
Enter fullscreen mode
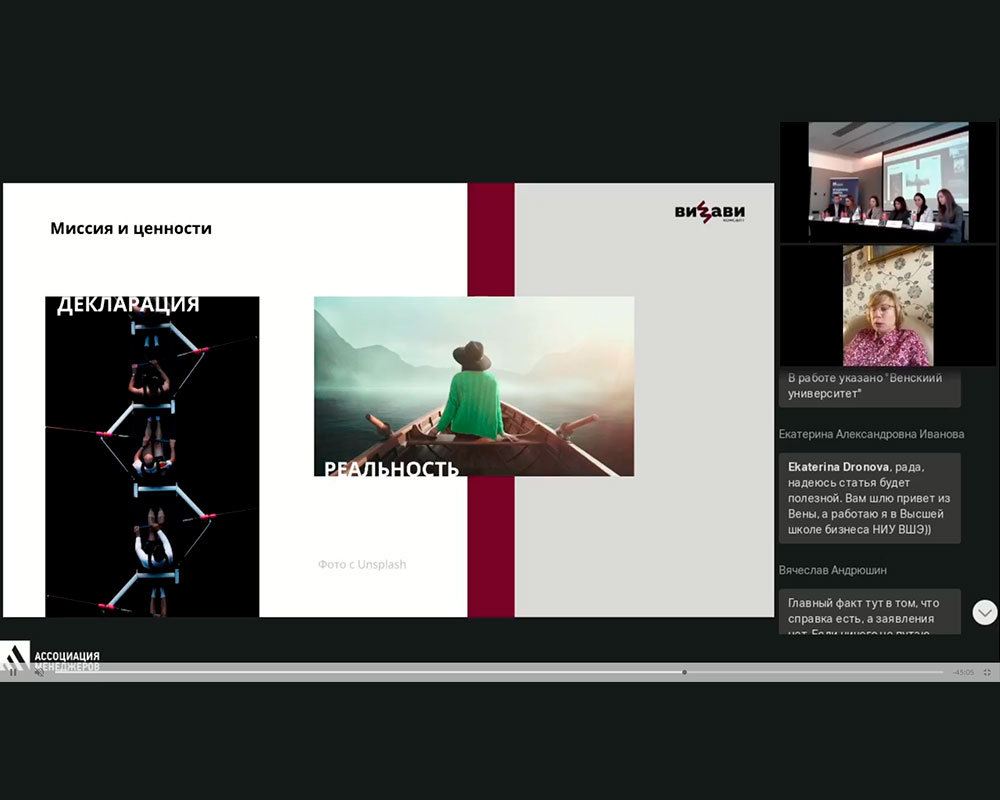coord(987,672)
